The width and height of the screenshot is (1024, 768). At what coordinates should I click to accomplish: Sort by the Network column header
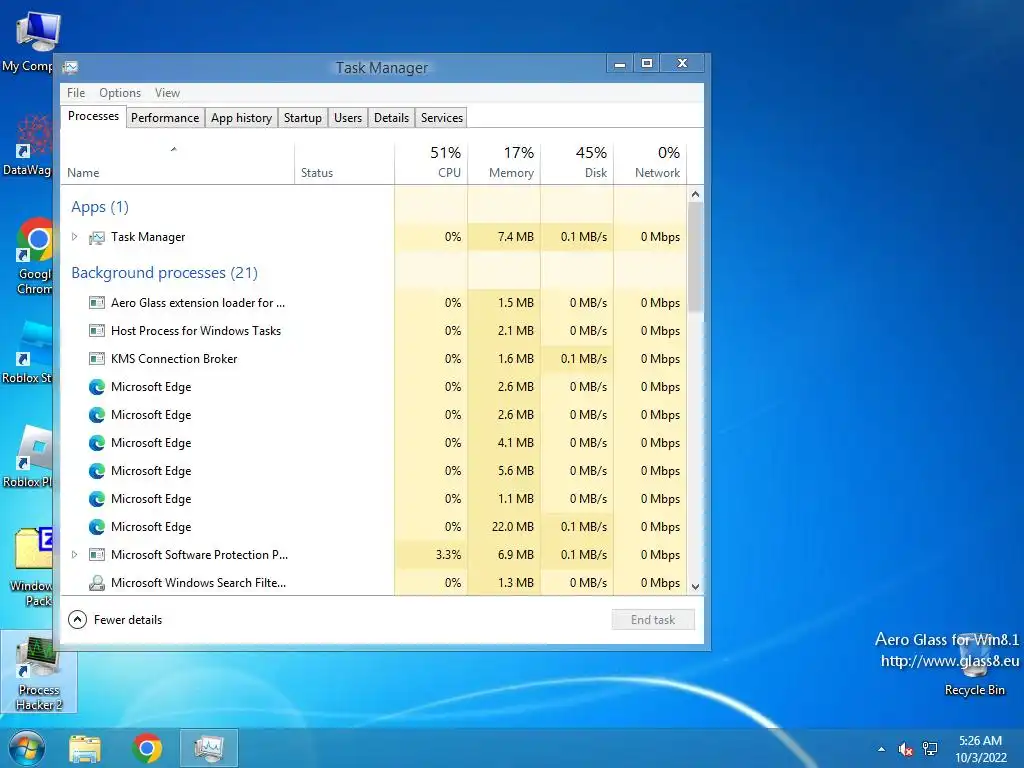click(x=650, y=162)
